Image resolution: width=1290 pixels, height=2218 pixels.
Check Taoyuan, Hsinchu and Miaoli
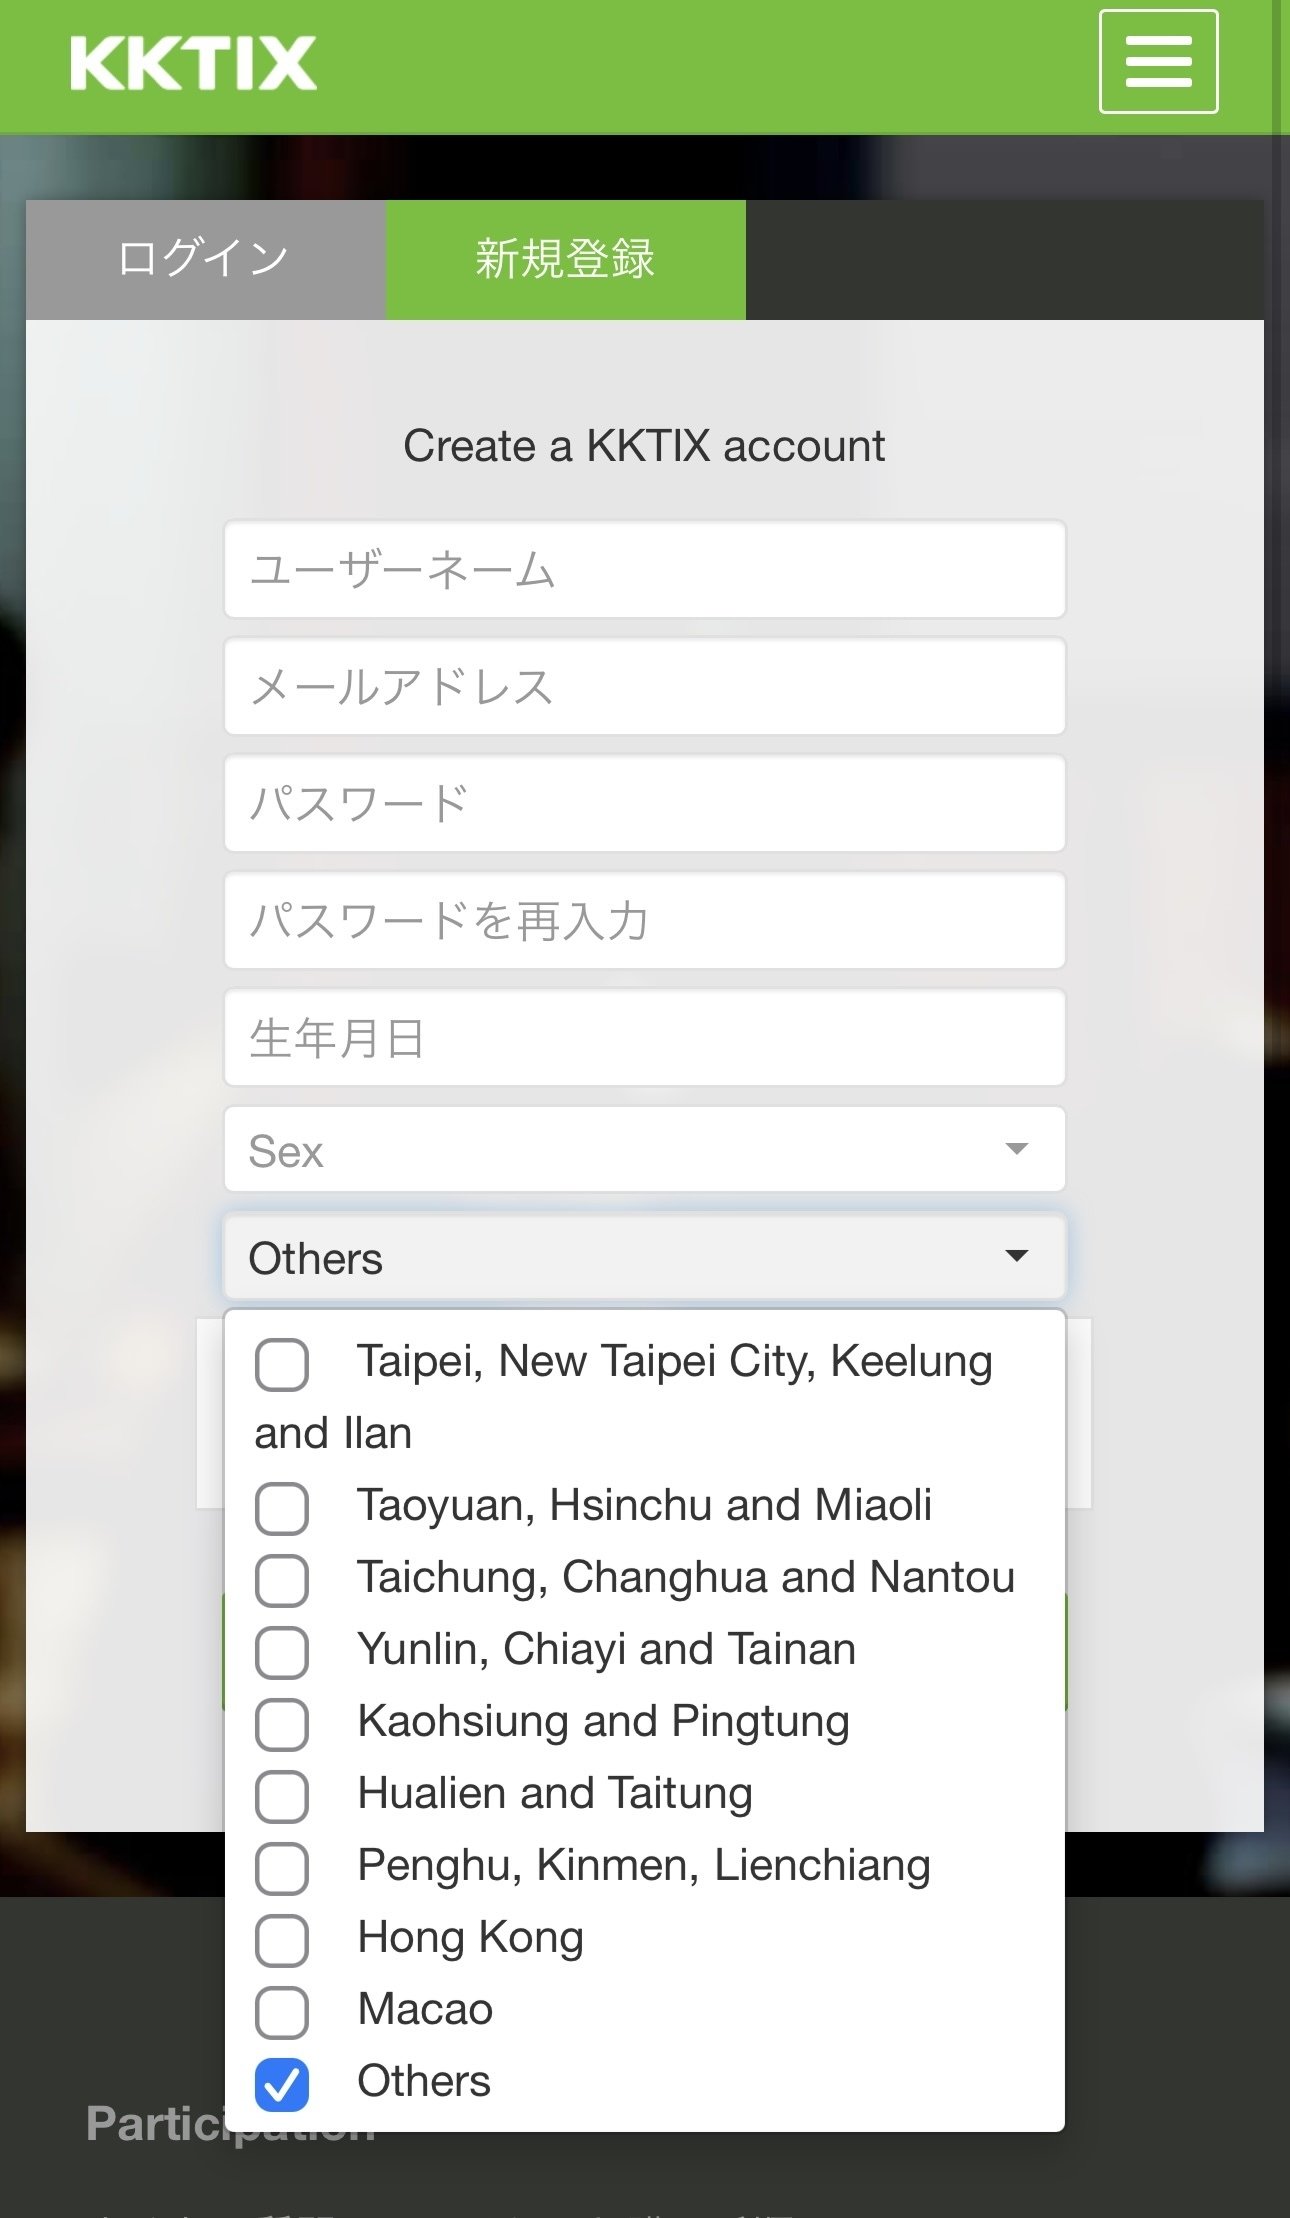point(282,1508)
